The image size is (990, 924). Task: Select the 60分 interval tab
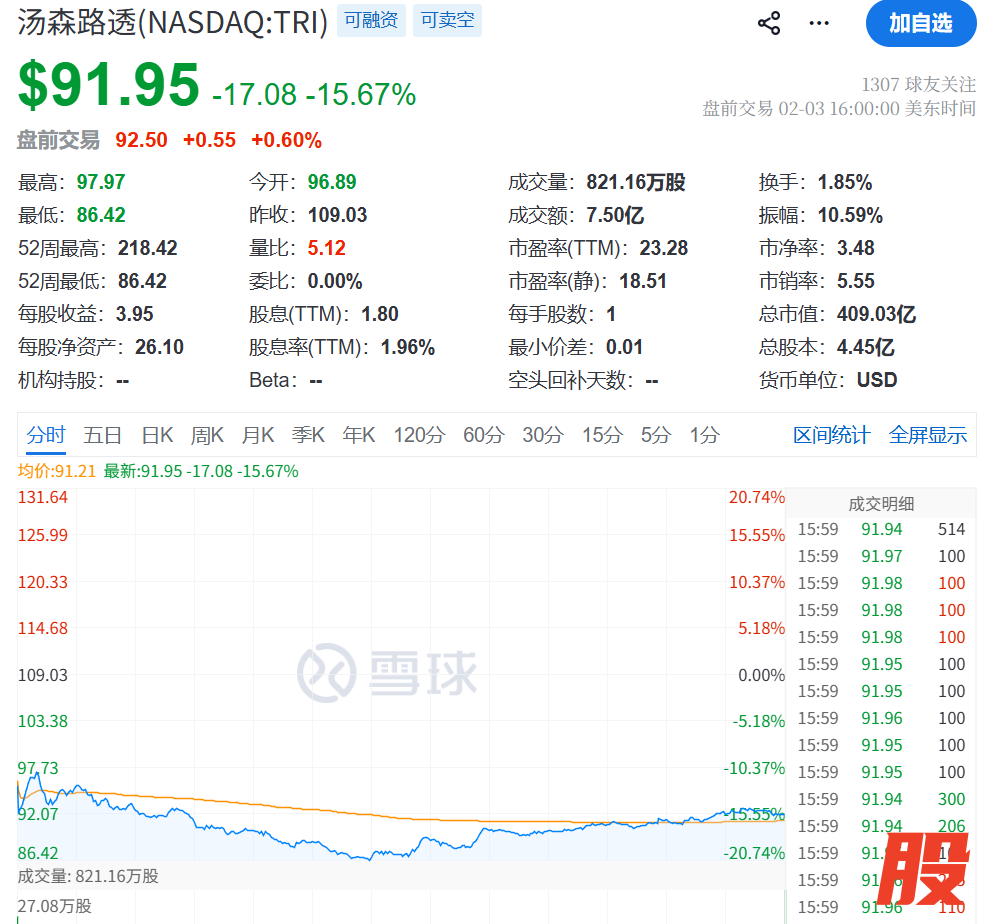click(x=484, y=435)
